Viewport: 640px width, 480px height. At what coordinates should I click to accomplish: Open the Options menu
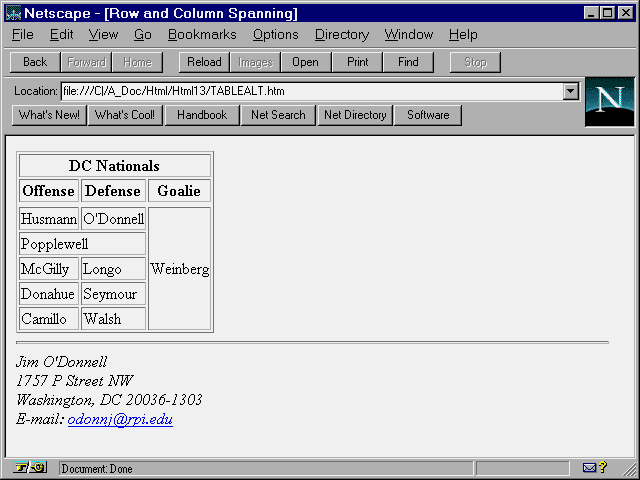point(275,34)
